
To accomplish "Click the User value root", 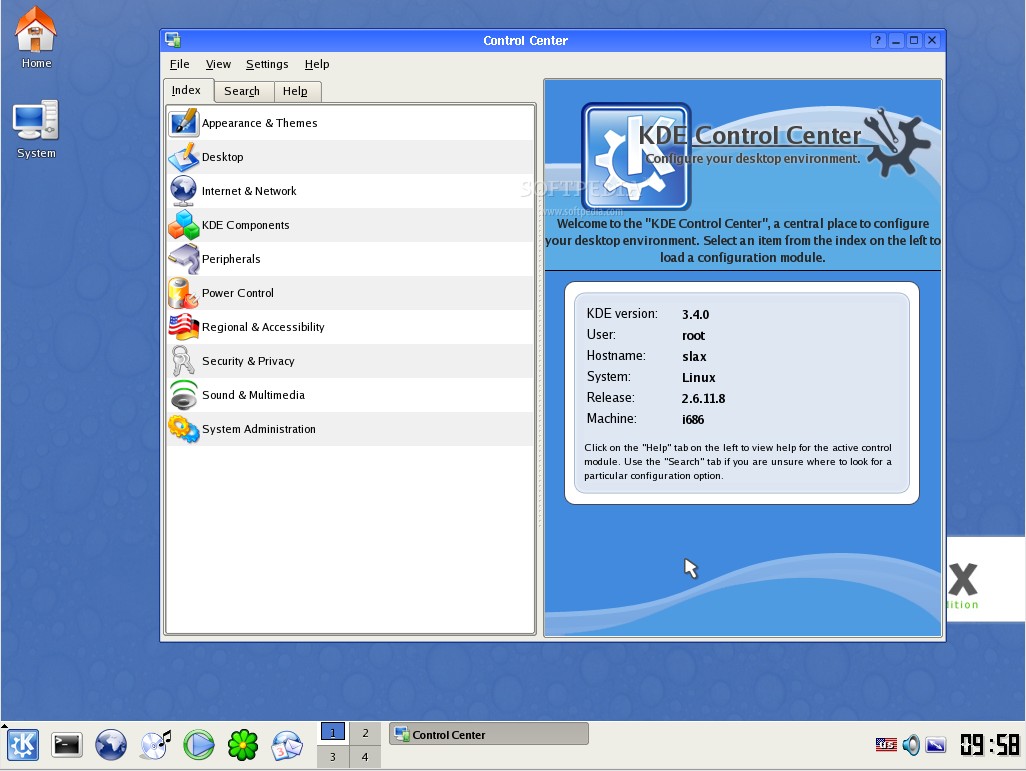I will 693,336.
